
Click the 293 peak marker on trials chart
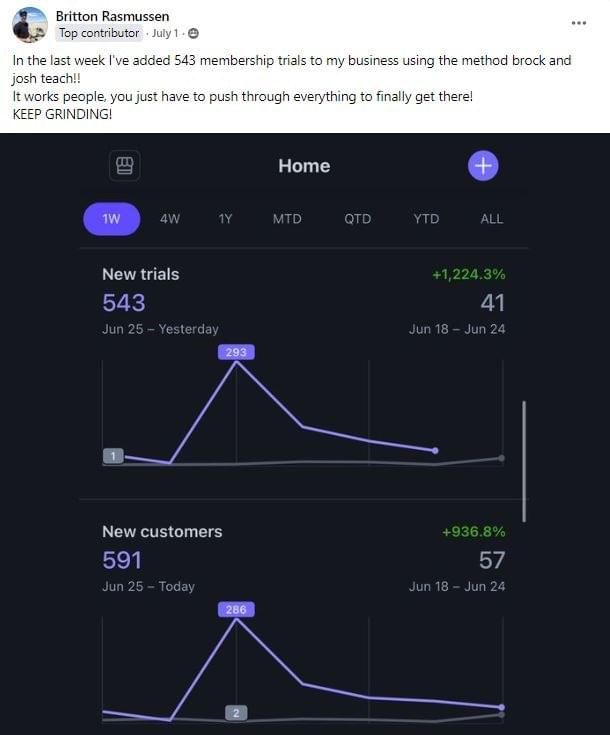pos(236,352)
